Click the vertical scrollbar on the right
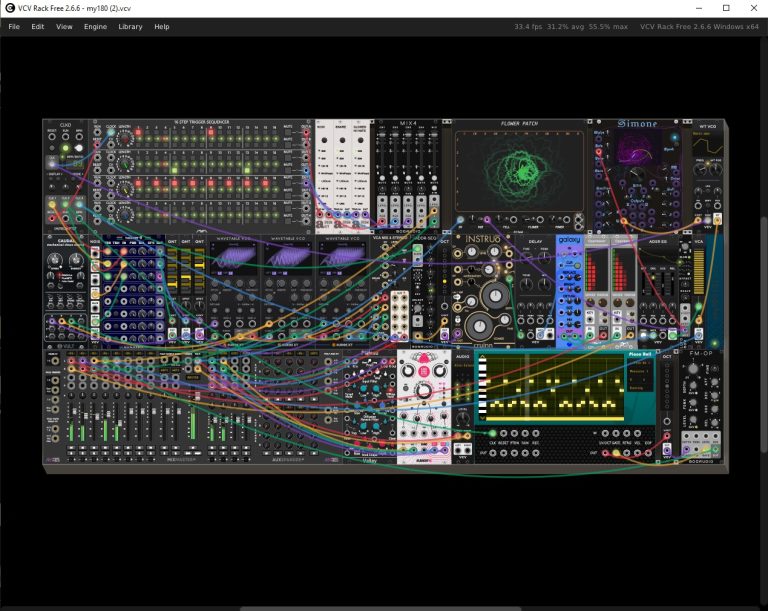This screenshot has width=768, height=611. [x=765, y=334]
